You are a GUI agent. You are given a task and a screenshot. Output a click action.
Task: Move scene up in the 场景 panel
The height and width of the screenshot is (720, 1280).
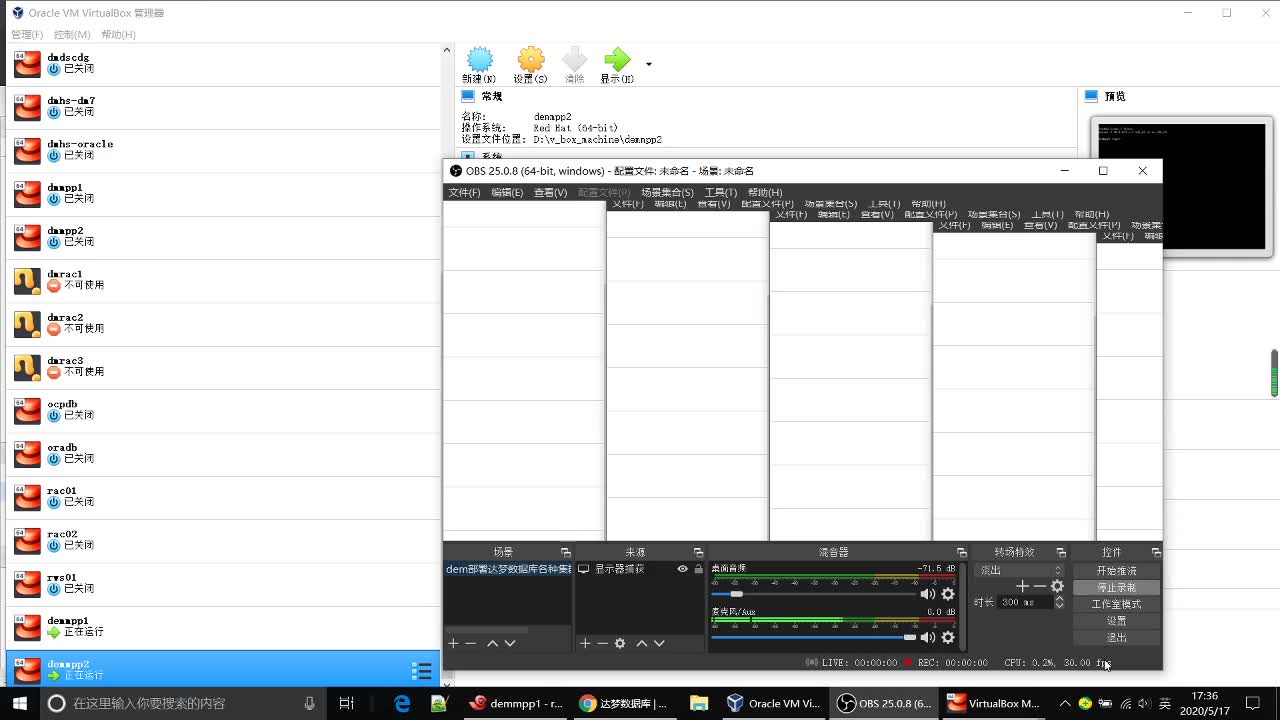tap(492, 643)
